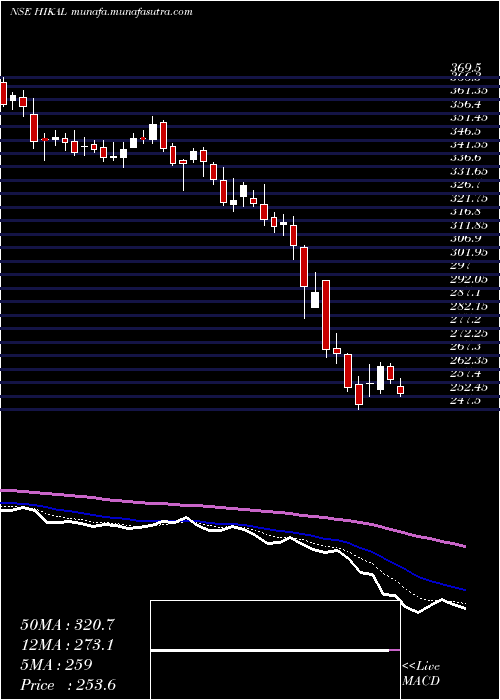Select the 301.95 price level label
The width and height of the screenshot is (500, 700).
pyautogui.click(x=469, y=253)
